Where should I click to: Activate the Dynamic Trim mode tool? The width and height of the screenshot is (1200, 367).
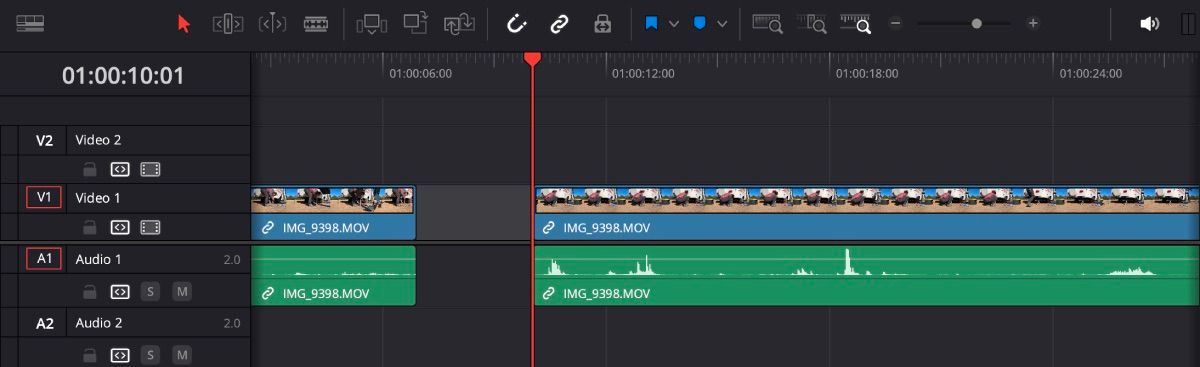point(272,23)
